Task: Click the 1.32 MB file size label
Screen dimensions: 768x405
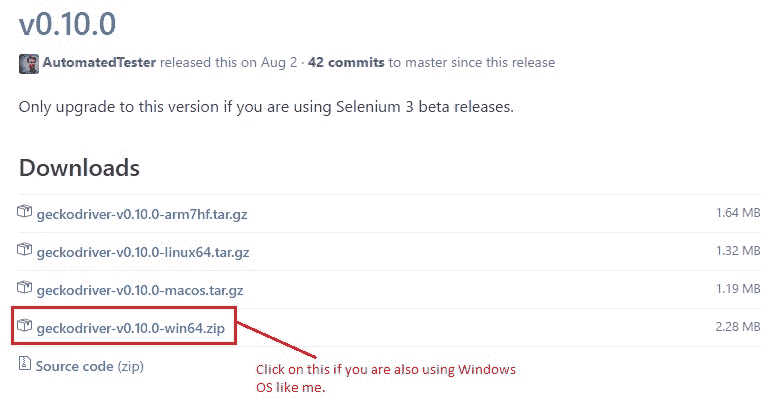Action: pos(738,251)
